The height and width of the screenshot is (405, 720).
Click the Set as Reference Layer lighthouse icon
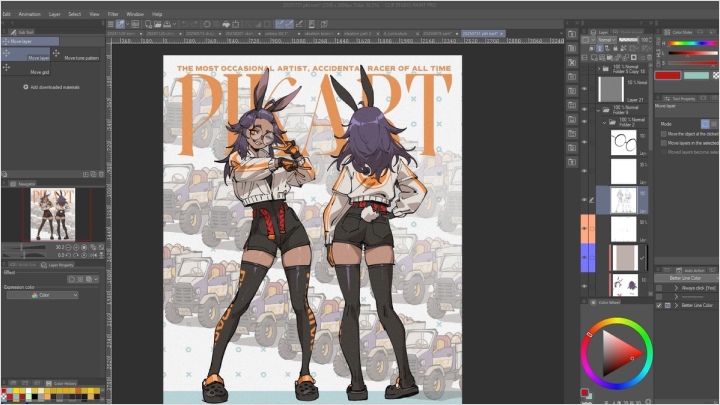point(600,48)
